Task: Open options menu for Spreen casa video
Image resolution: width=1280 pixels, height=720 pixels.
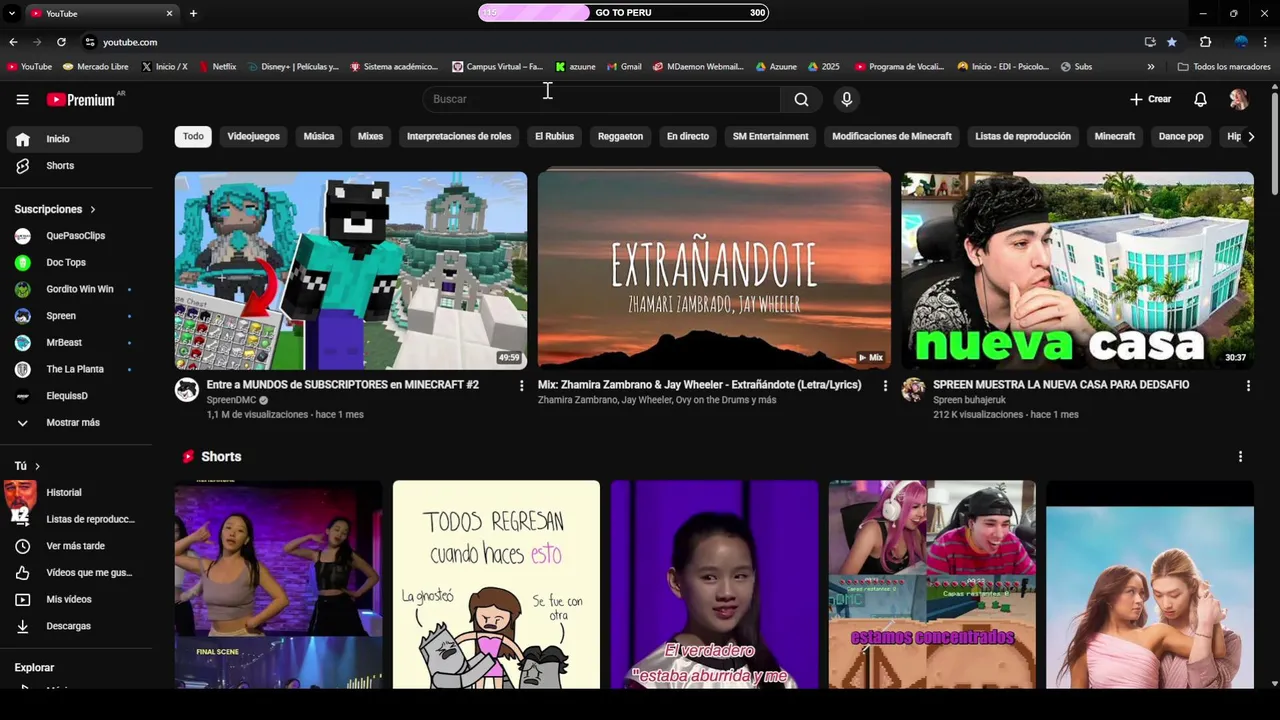Action: click(1247, 385)
